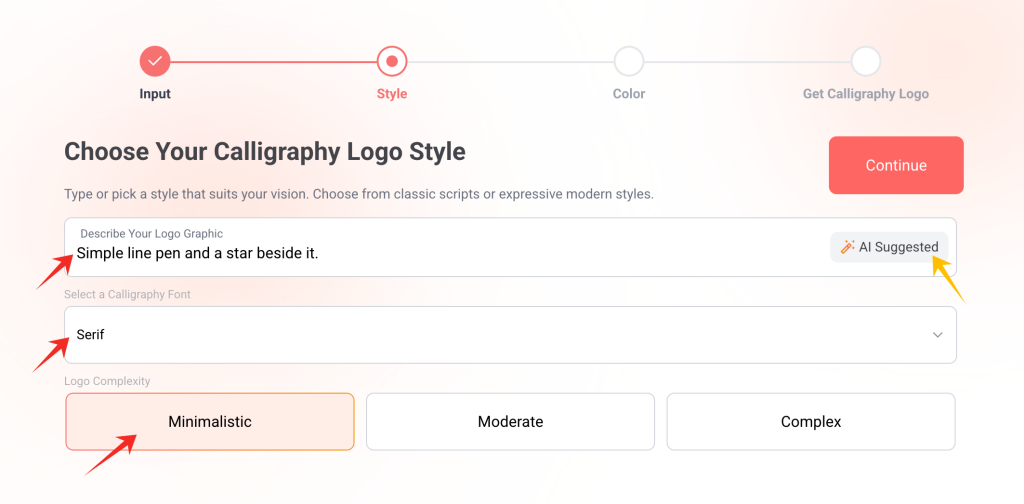The width and height of the screenshot is (1024, 504).
Task: Expand the font dropdown chevron arrow
Action: click(937, 335)
